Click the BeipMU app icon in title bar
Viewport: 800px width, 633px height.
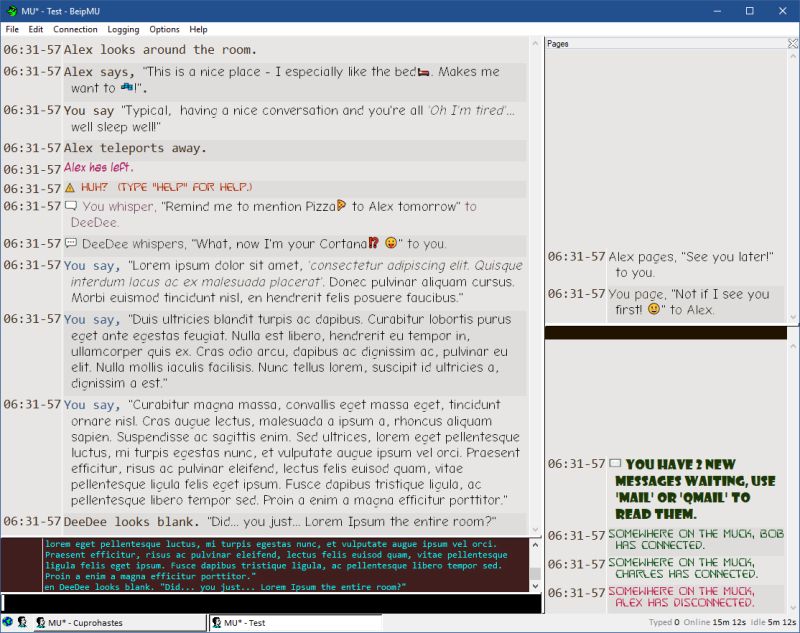click(x=12, y=11)
